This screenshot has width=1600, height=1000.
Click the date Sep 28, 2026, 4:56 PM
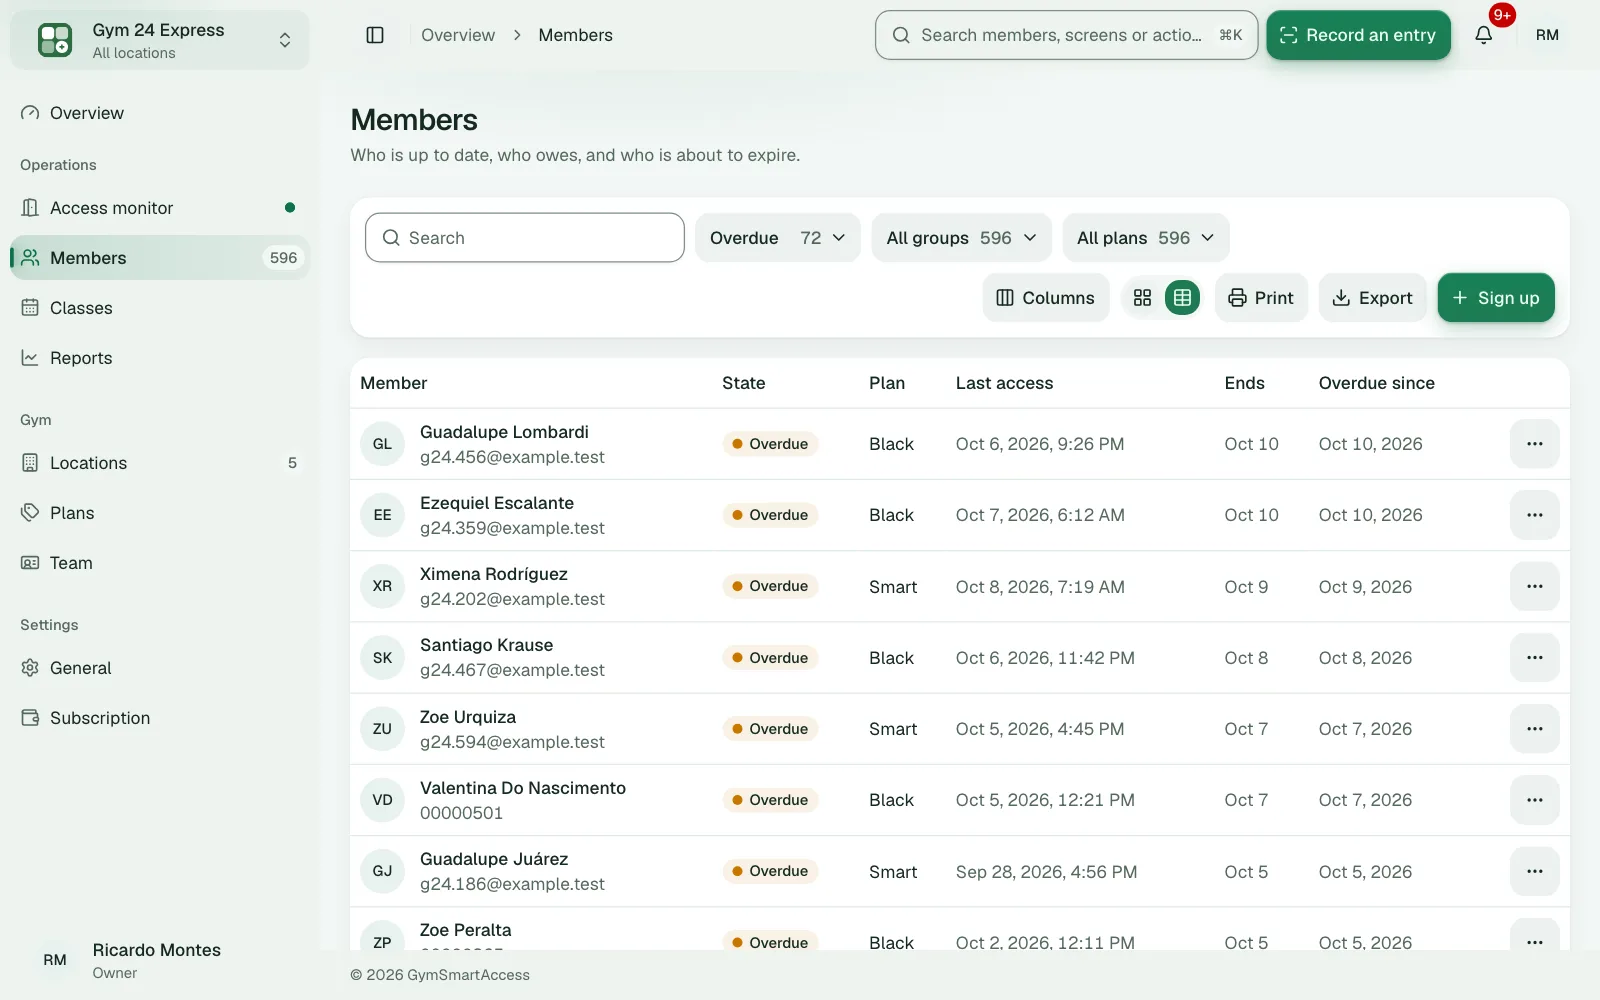click(1046, 872)
